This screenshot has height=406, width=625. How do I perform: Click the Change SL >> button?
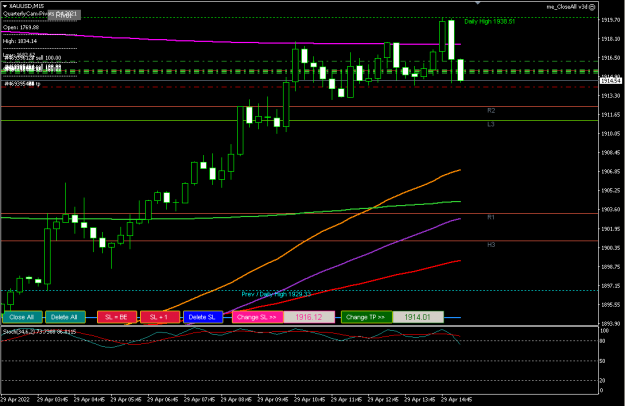[257, 317]
